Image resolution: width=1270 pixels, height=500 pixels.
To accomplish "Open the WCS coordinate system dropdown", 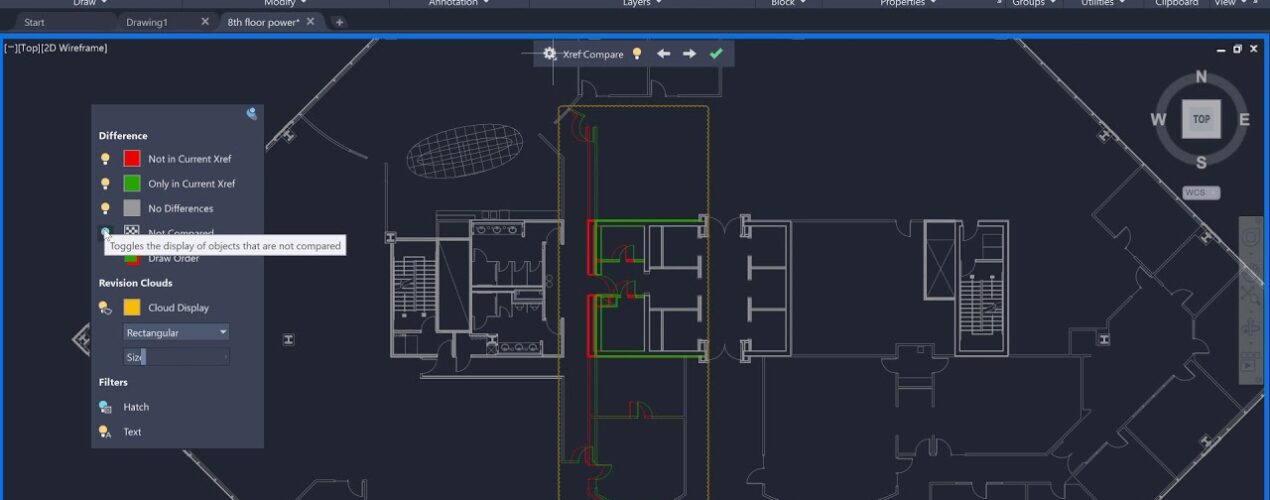I will pyautogui.click(x=1201, y=193).
